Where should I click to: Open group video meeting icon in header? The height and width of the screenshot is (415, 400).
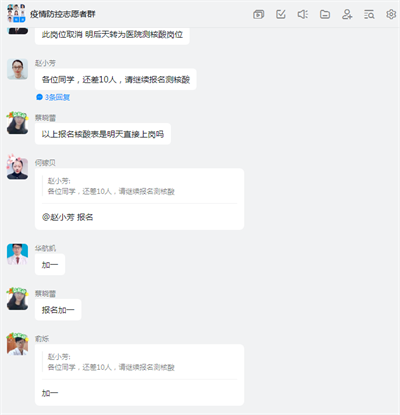pos(258,14)
